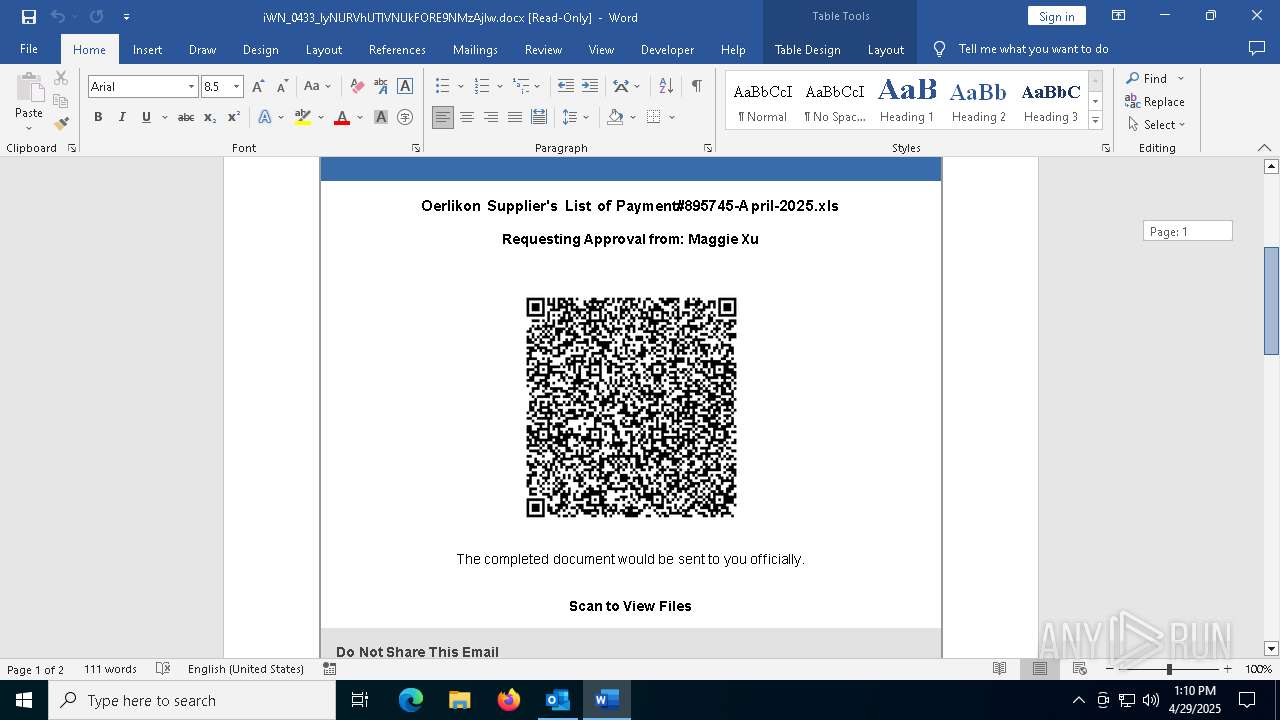This screenshot has height=720, width=1280.
Task: Click the Format Painter brush icon
Action: (61, 124)
